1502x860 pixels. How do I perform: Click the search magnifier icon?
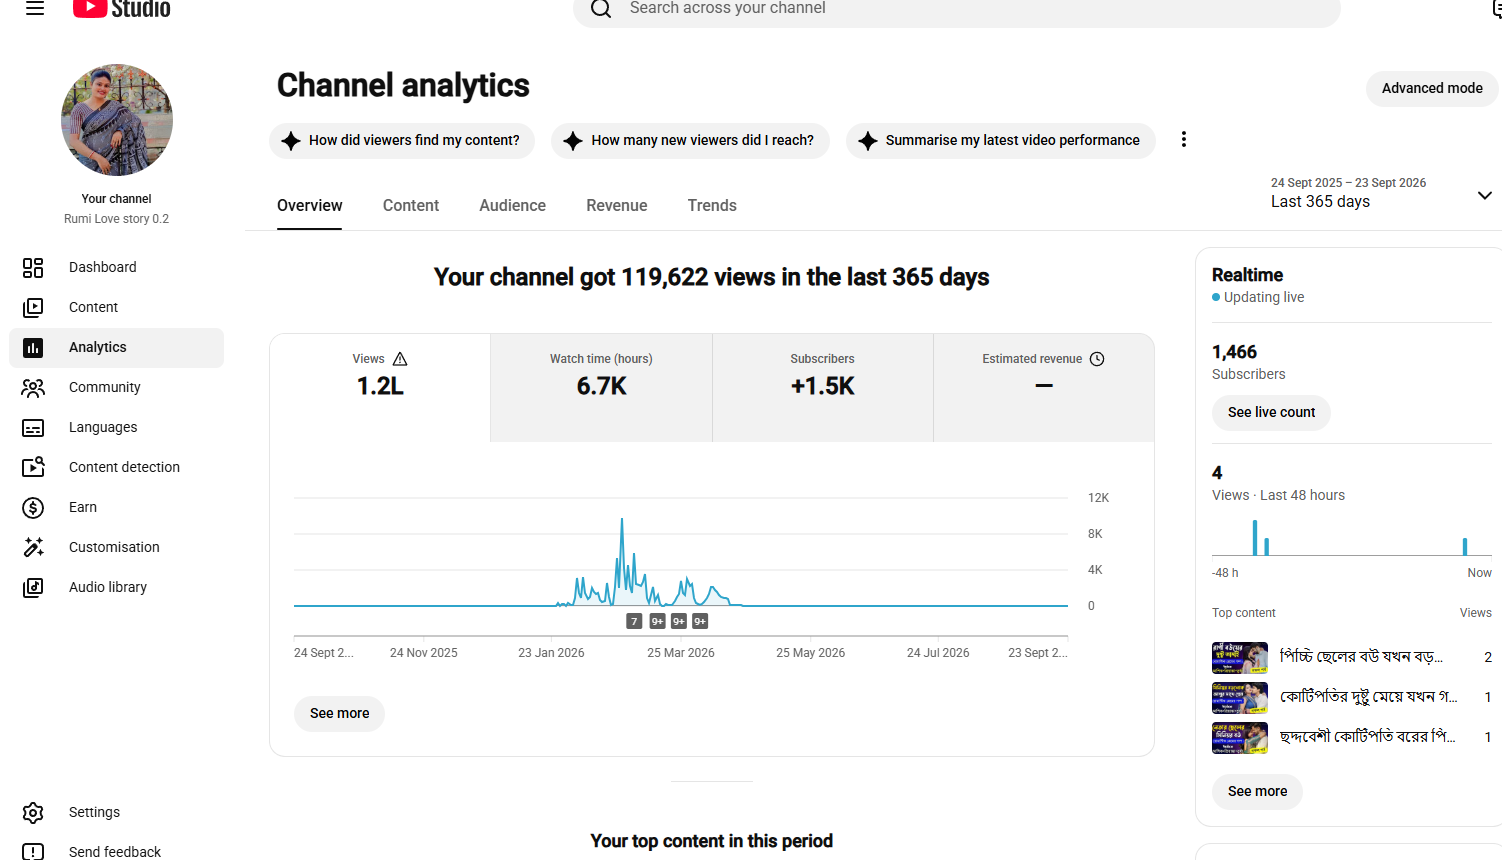[601, 8]
